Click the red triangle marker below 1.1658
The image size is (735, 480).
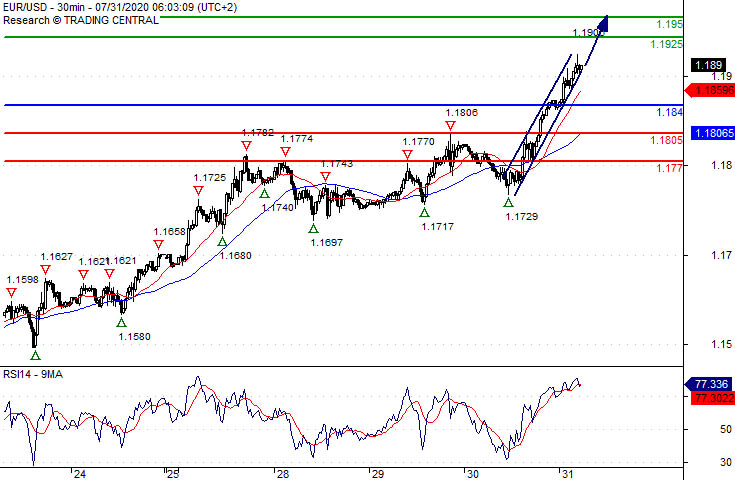158,245
